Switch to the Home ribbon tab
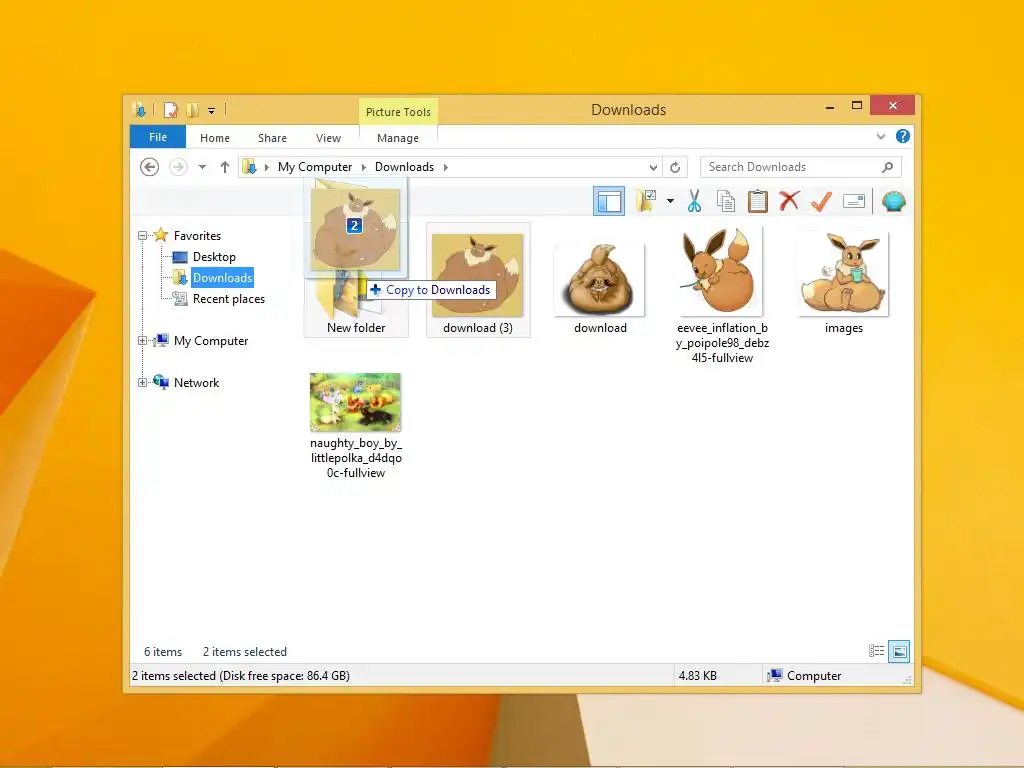This screenshot has height=768, width=1024. (x=215, y=138)
